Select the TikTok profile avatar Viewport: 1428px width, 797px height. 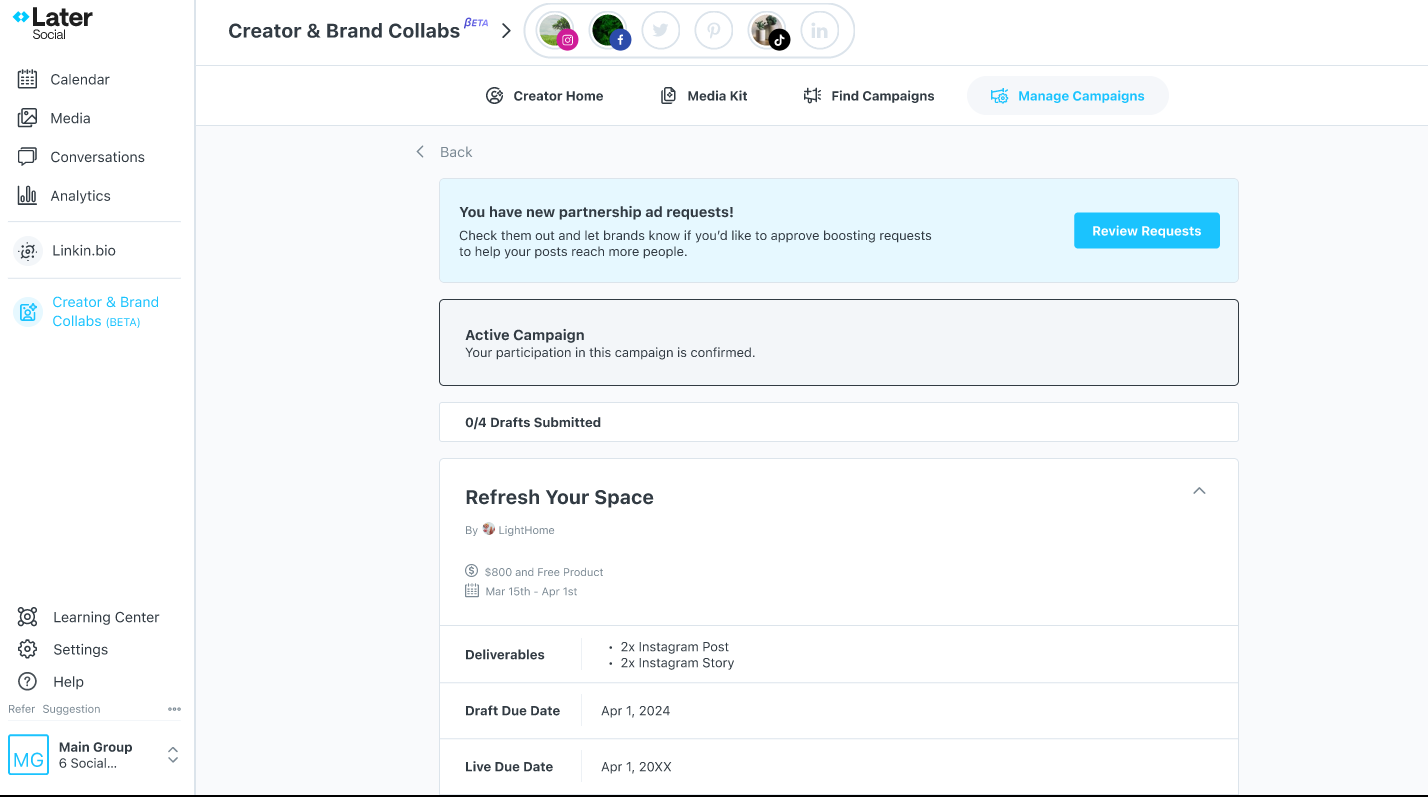click(767, 31)
